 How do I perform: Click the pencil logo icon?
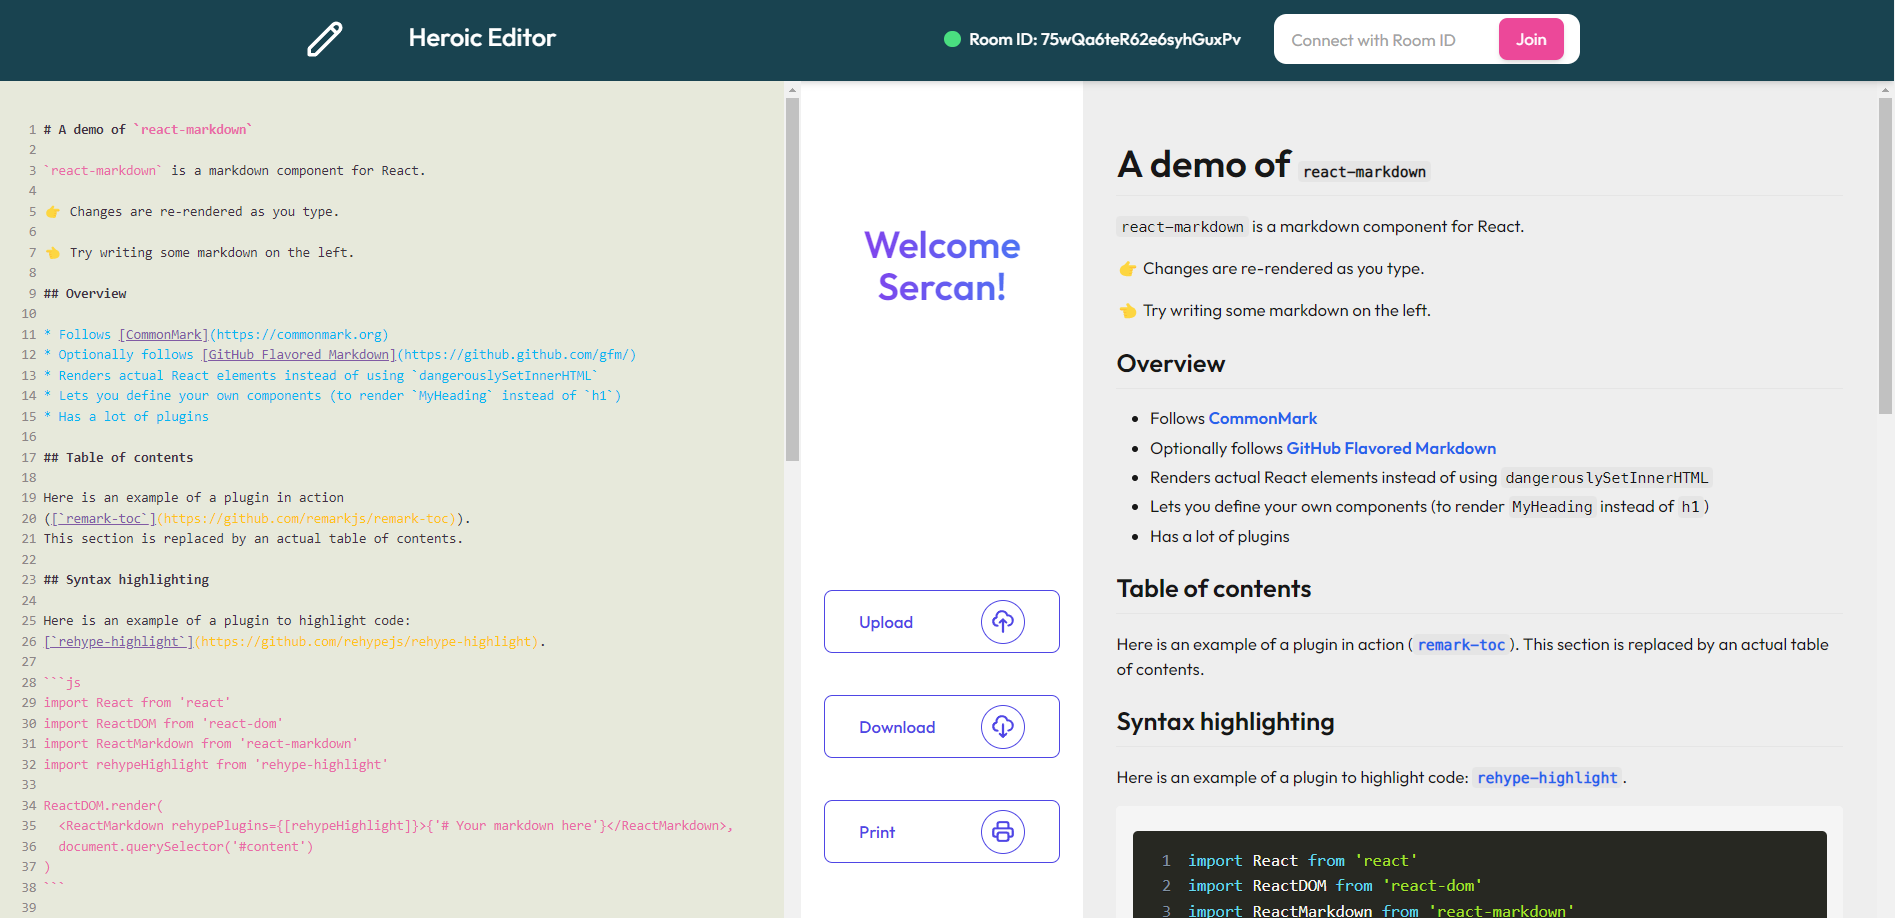click(x=324, y=39)
